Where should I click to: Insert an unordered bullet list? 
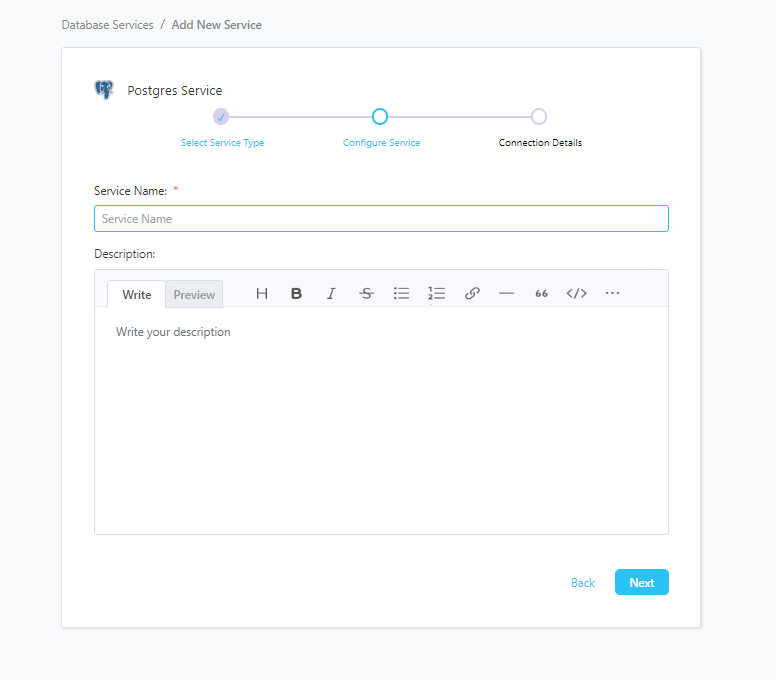point(401,293)
